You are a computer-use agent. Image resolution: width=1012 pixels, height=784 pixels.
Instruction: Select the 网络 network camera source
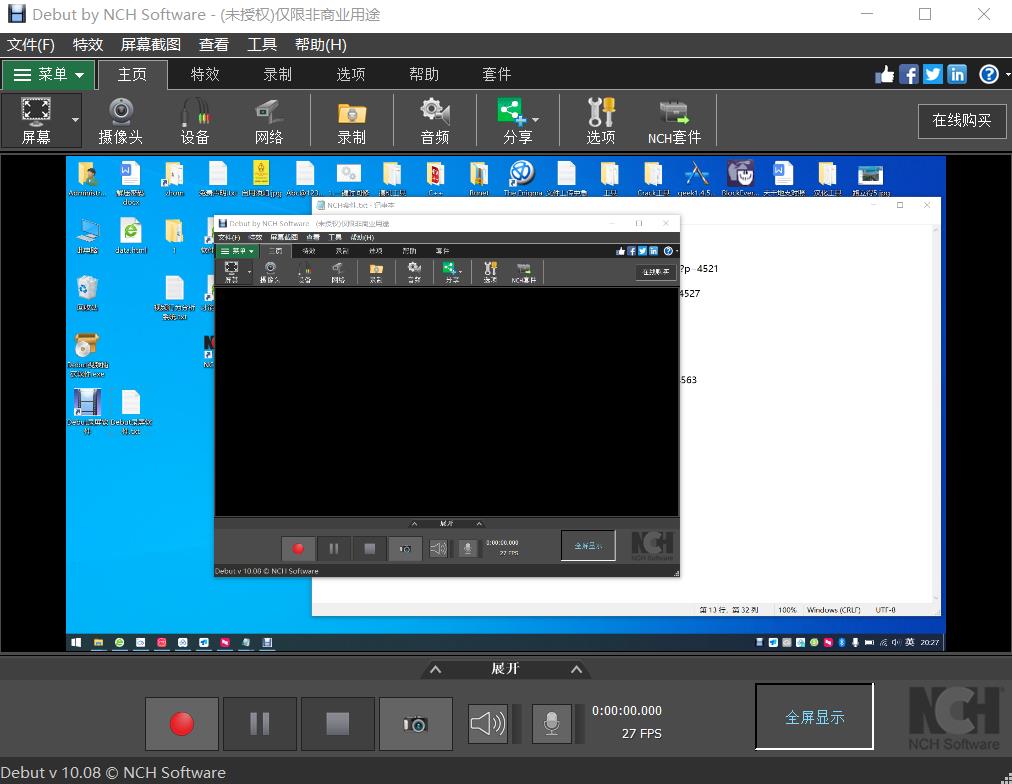click(x=269, y=121)
